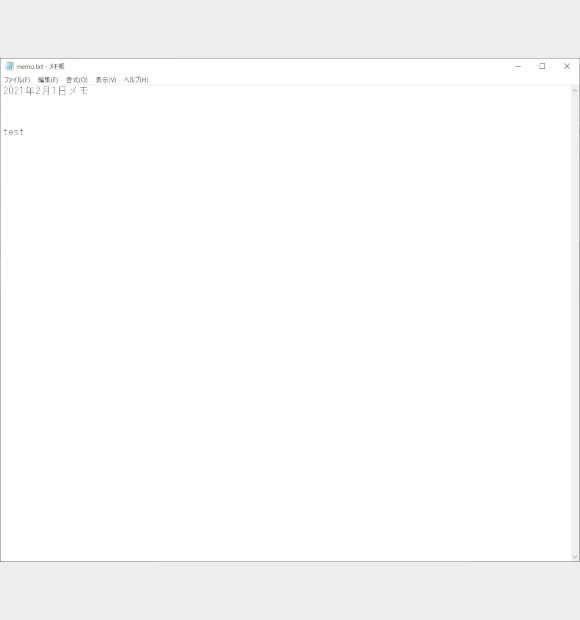
Task: Click the blank editor area below test
Action: pos(285,348)
